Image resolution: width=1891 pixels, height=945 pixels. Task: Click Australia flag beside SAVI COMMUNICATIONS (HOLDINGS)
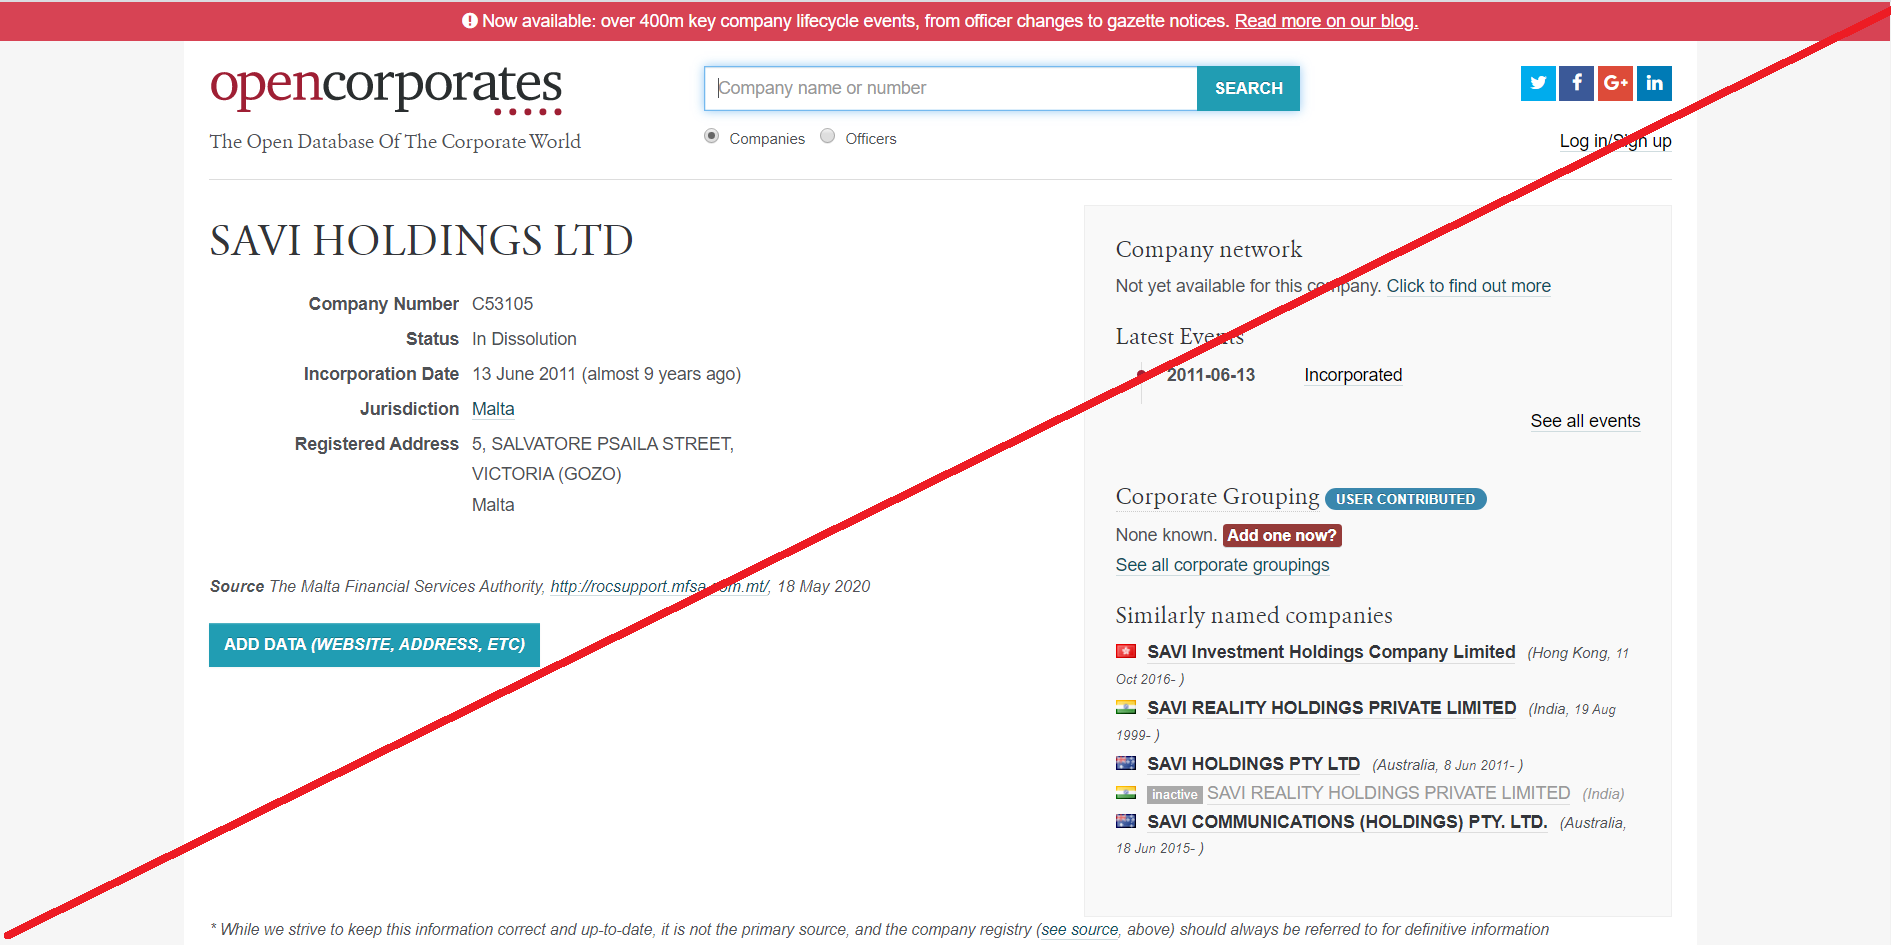tap(1126, 821)
